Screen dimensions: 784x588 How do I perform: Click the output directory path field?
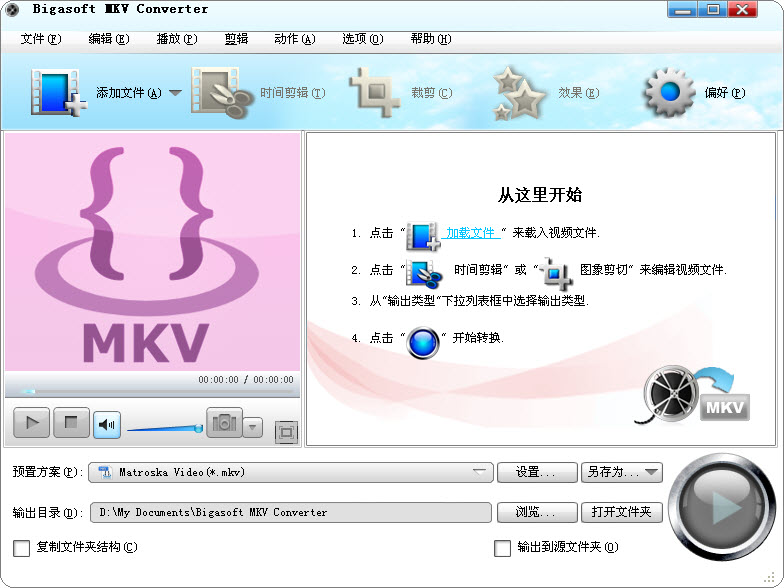[x=290, y=512]
